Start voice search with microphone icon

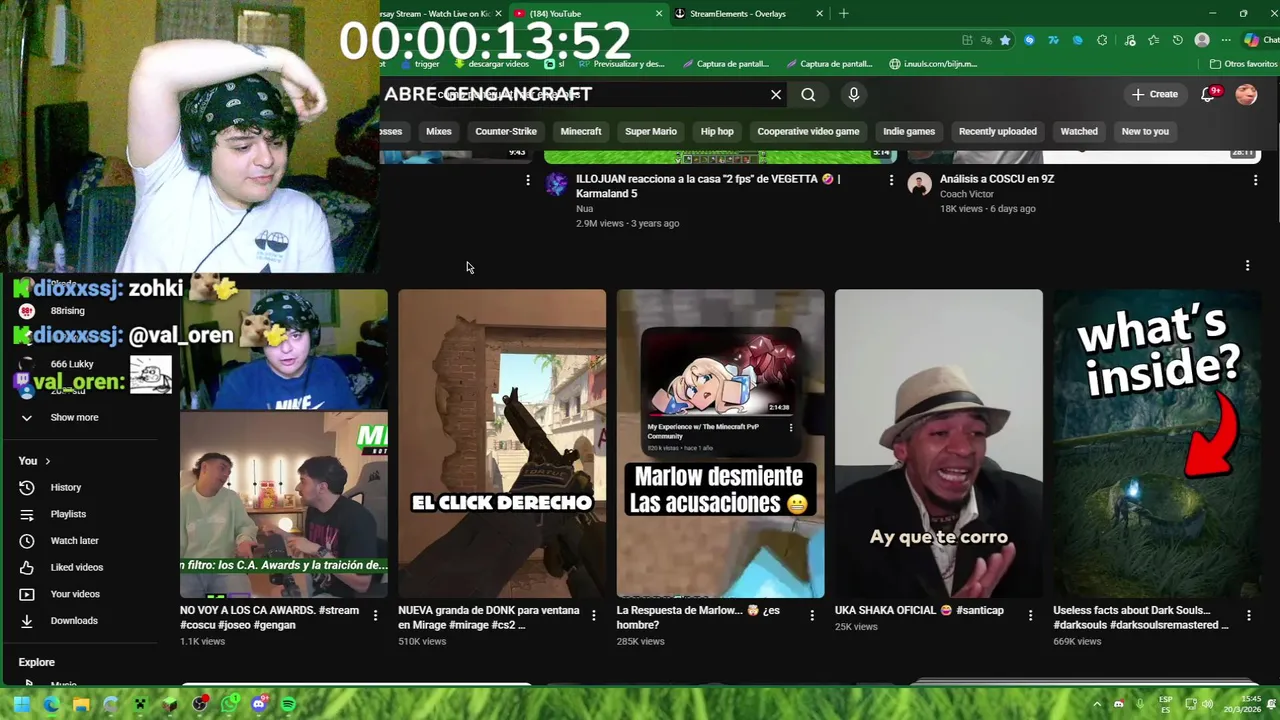coord(853,95)
